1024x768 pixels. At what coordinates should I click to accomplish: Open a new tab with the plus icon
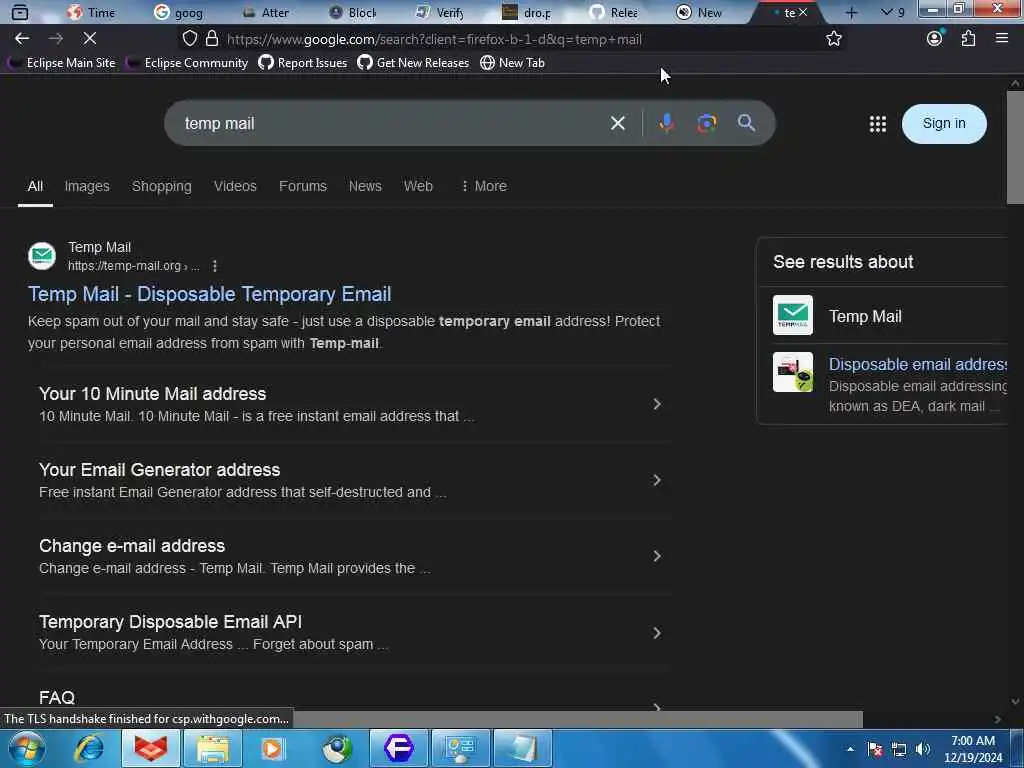pos(851,12)
